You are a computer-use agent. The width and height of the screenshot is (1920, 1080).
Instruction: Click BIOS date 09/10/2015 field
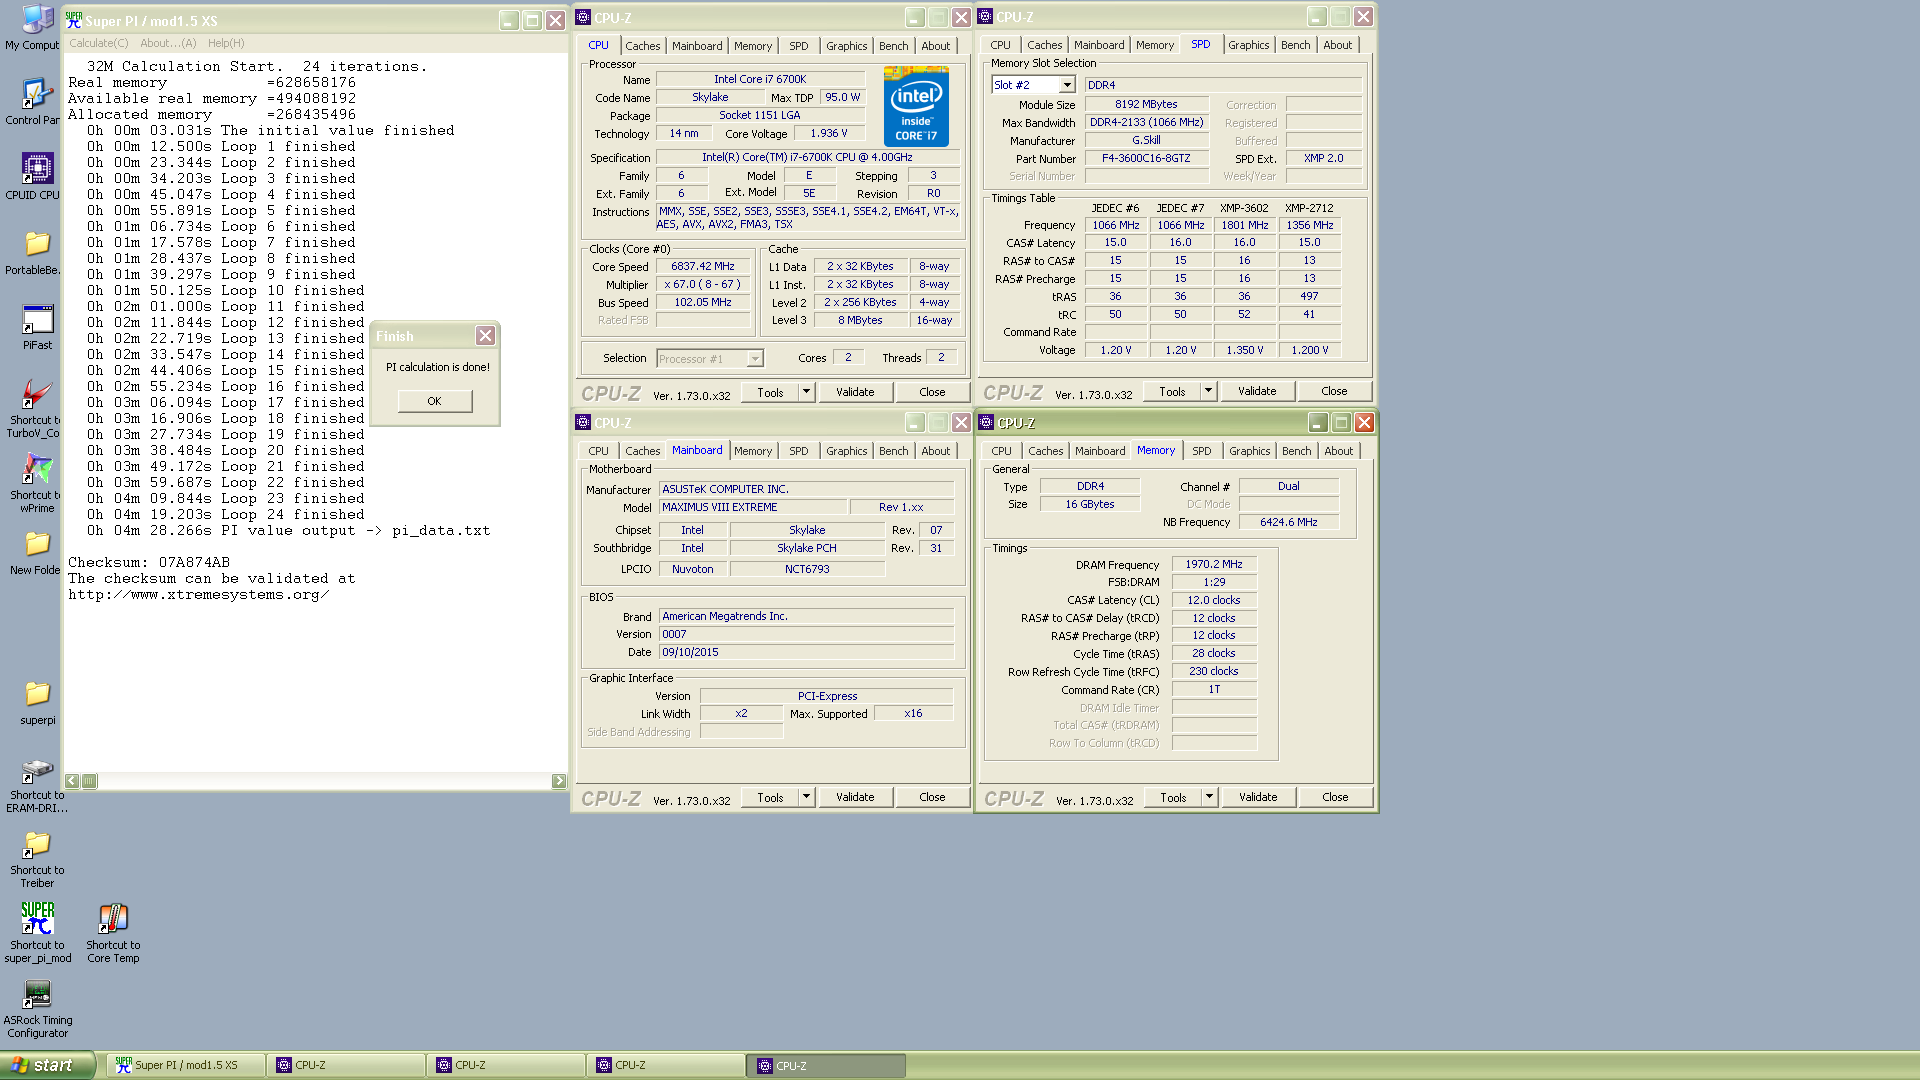pyautogui.click(x=806, y=652)
